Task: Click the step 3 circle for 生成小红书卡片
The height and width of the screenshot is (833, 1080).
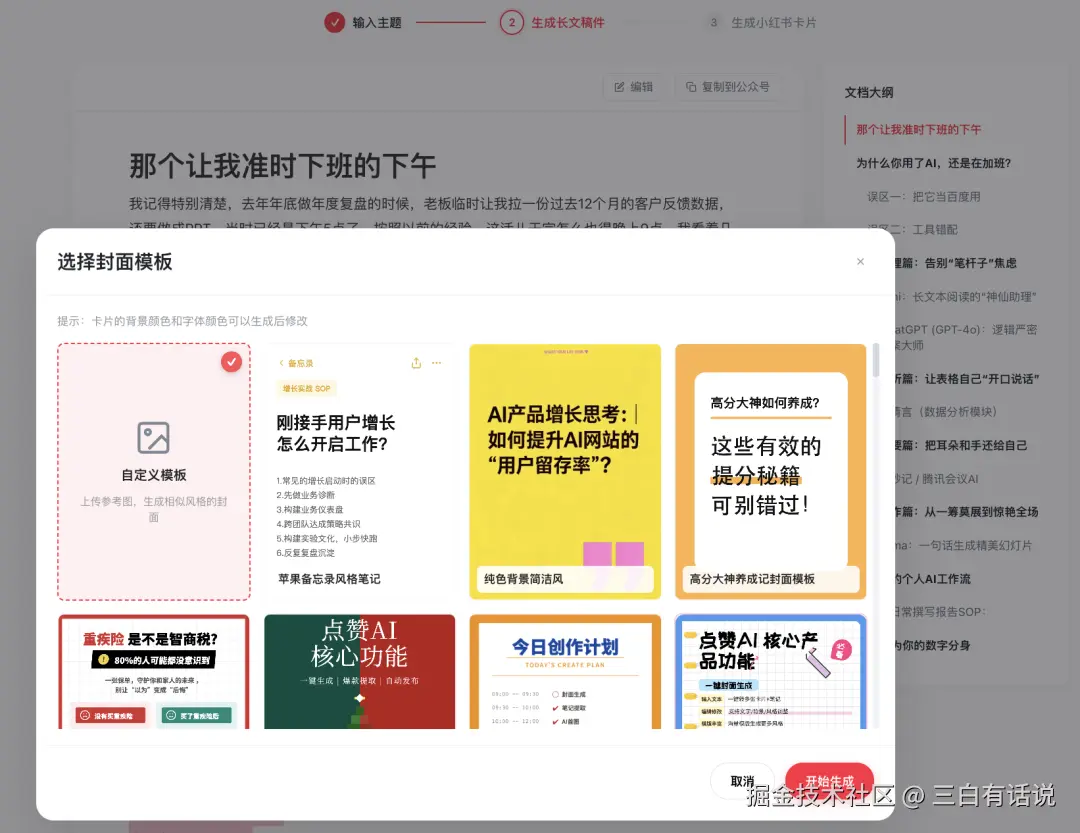Action: (713, 22)
